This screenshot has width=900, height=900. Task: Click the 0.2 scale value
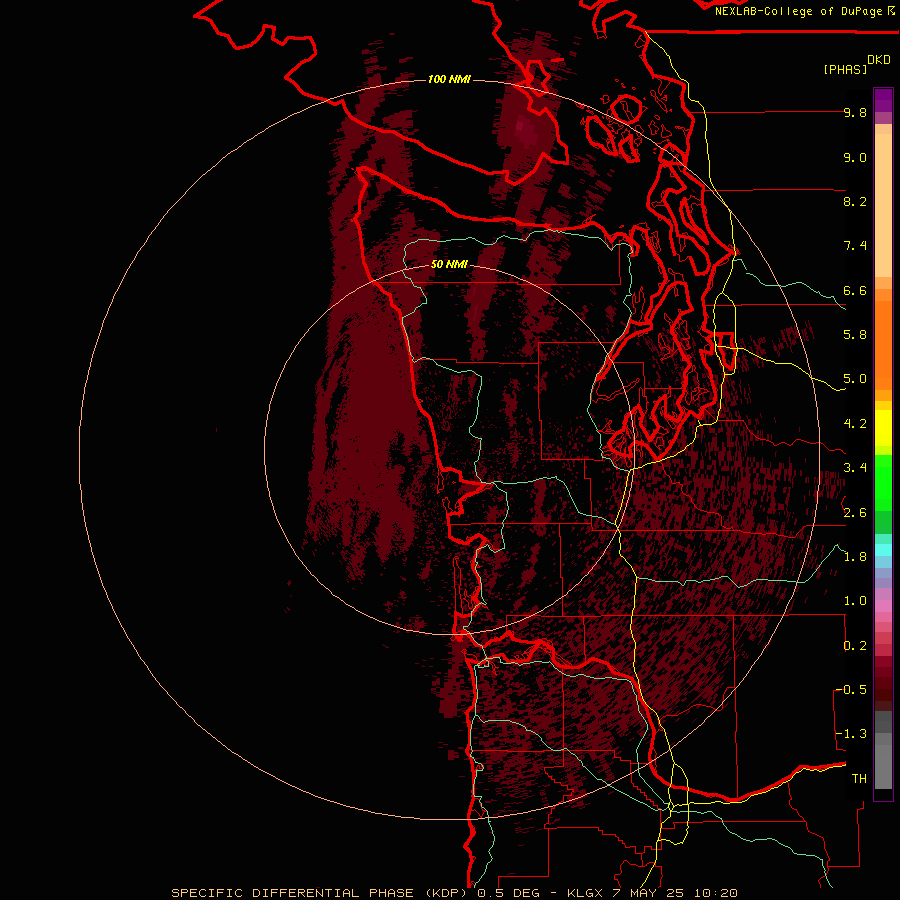click(x=855, y=646)
